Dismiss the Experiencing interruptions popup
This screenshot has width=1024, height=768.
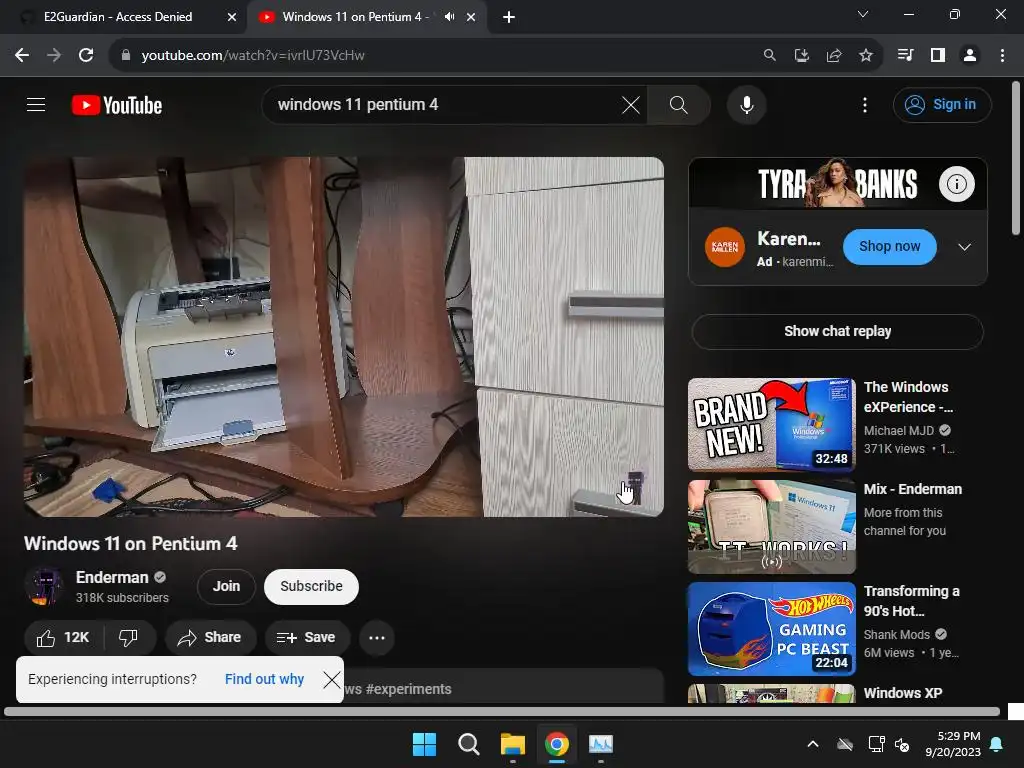(332, 679)
